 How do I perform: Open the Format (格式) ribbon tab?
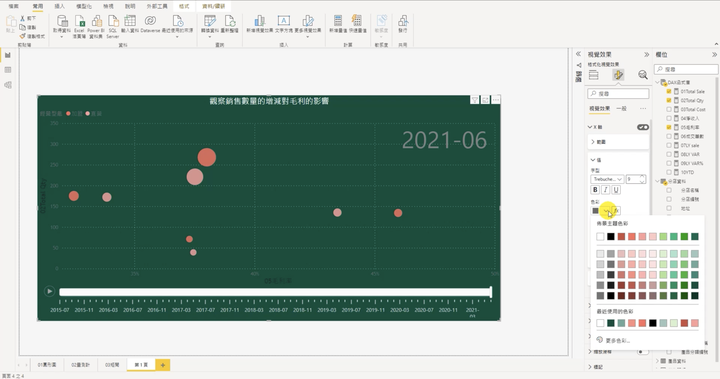184,6
